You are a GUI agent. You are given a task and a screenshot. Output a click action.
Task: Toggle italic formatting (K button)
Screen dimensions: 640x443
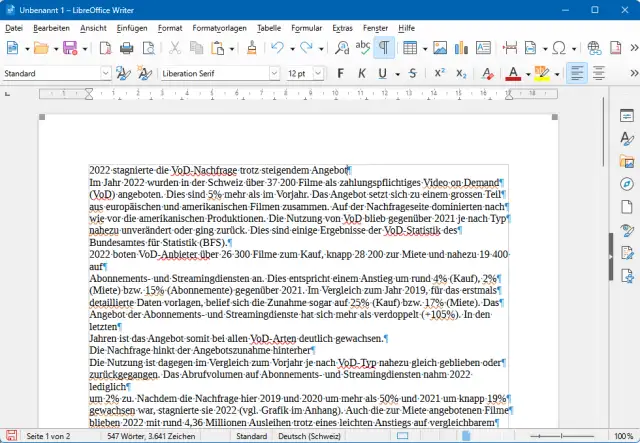tap(364, 73)
